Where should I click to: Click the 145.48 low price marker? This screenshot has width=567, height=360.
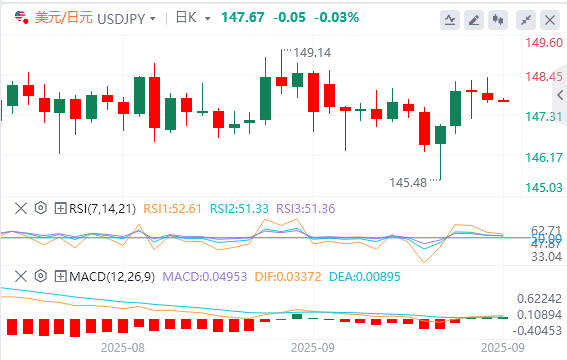click(408, 183)
